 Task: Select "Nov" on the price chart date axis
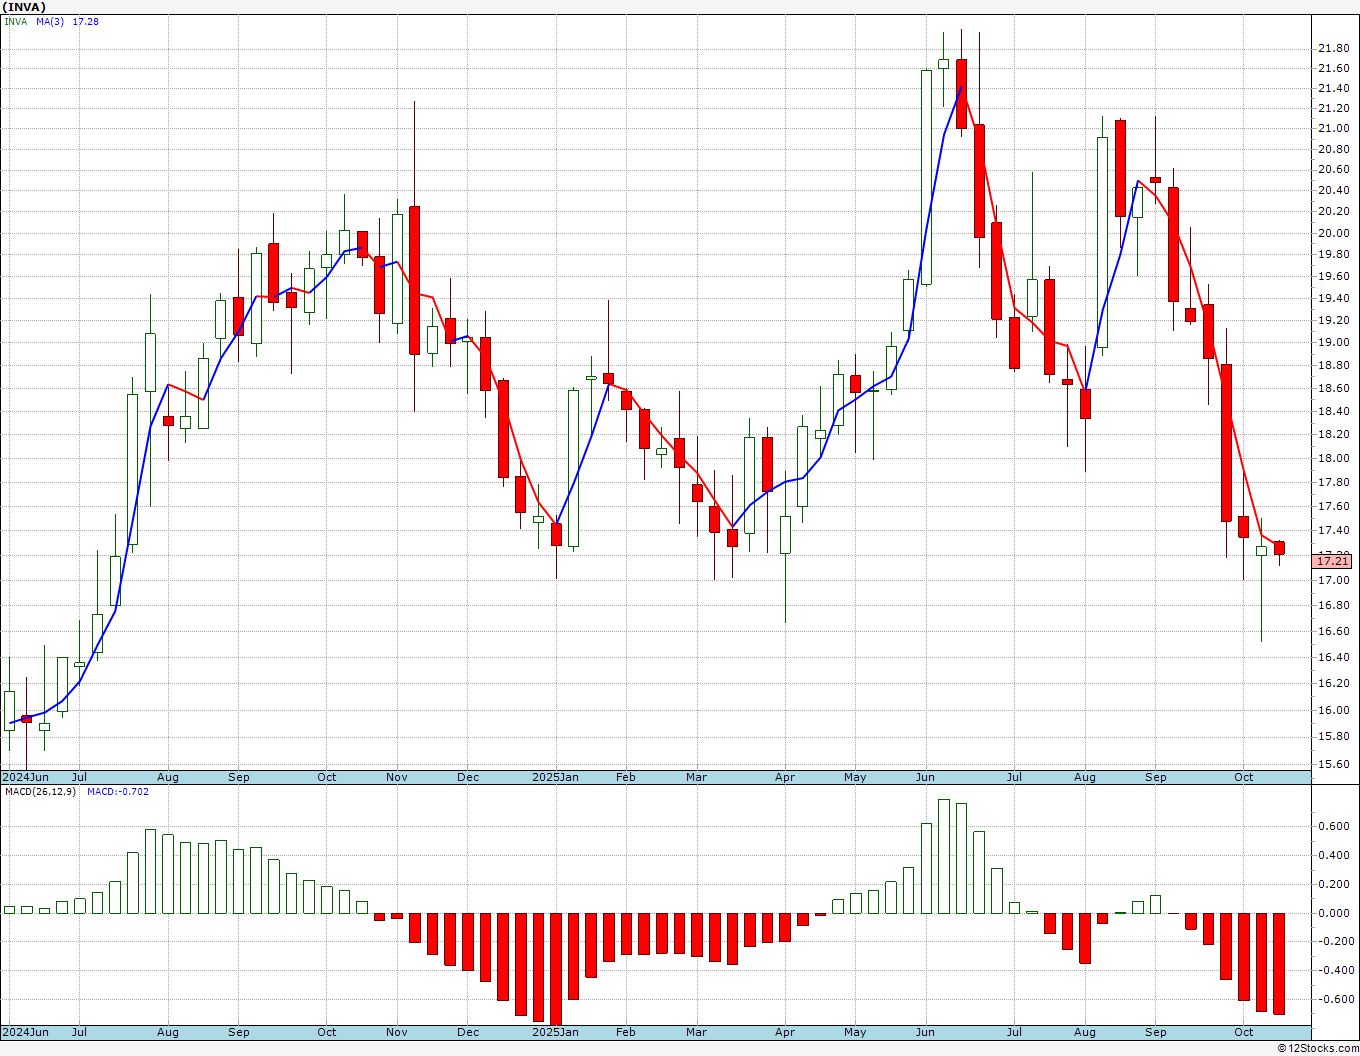[397, 778]
